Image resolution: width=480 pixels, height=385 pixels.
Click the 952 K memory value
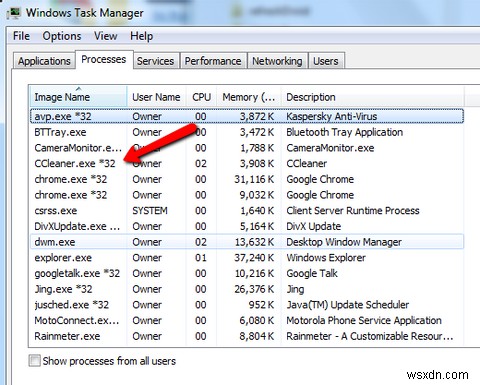coord(261,305)
